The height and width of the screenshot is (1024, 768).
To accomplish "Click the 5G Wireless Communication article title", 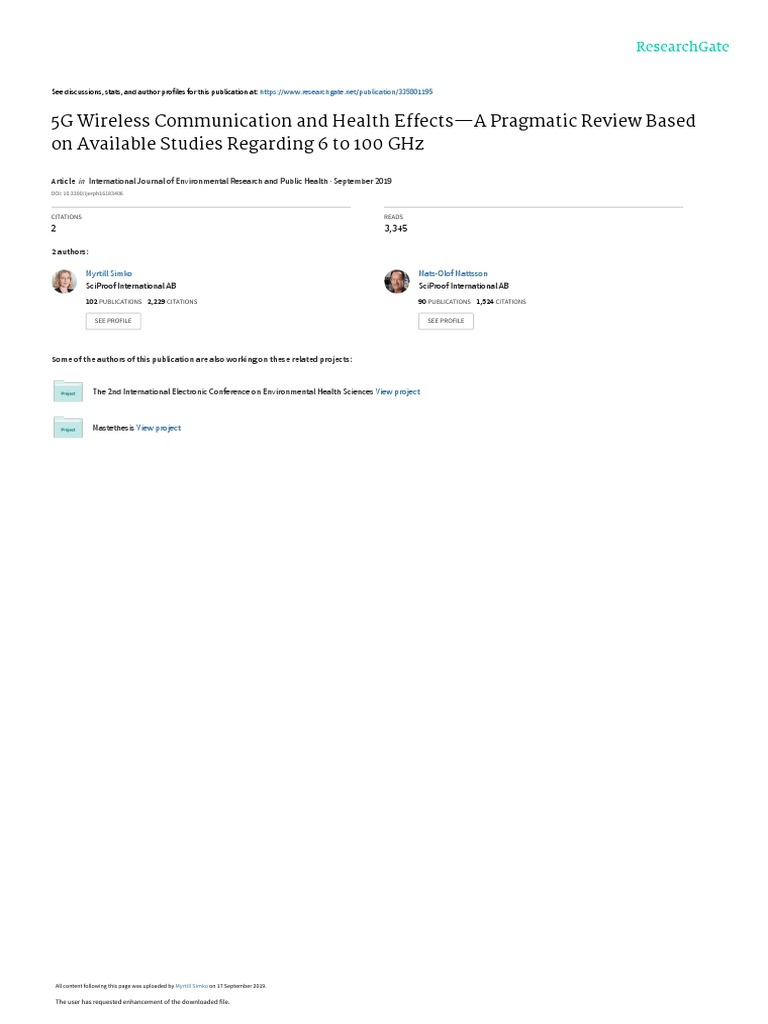I will (372, 132).
